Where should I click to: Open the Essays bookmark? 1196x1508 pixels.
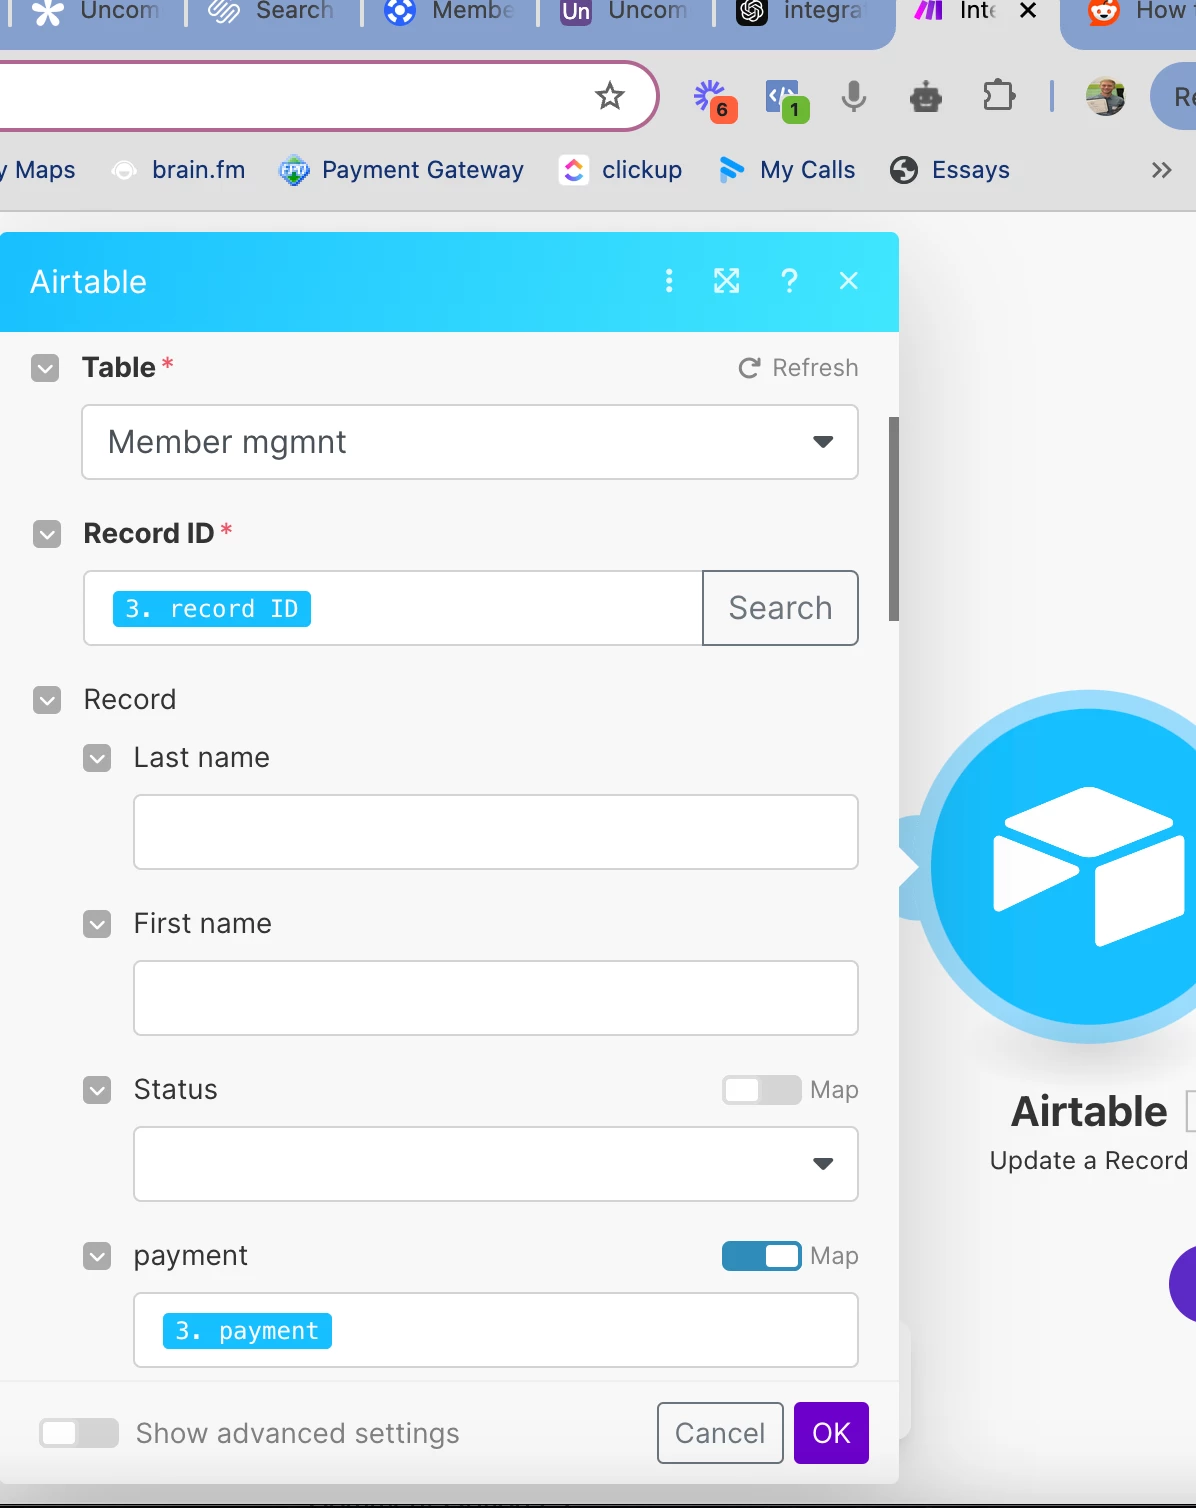click(x=950, y=170)
